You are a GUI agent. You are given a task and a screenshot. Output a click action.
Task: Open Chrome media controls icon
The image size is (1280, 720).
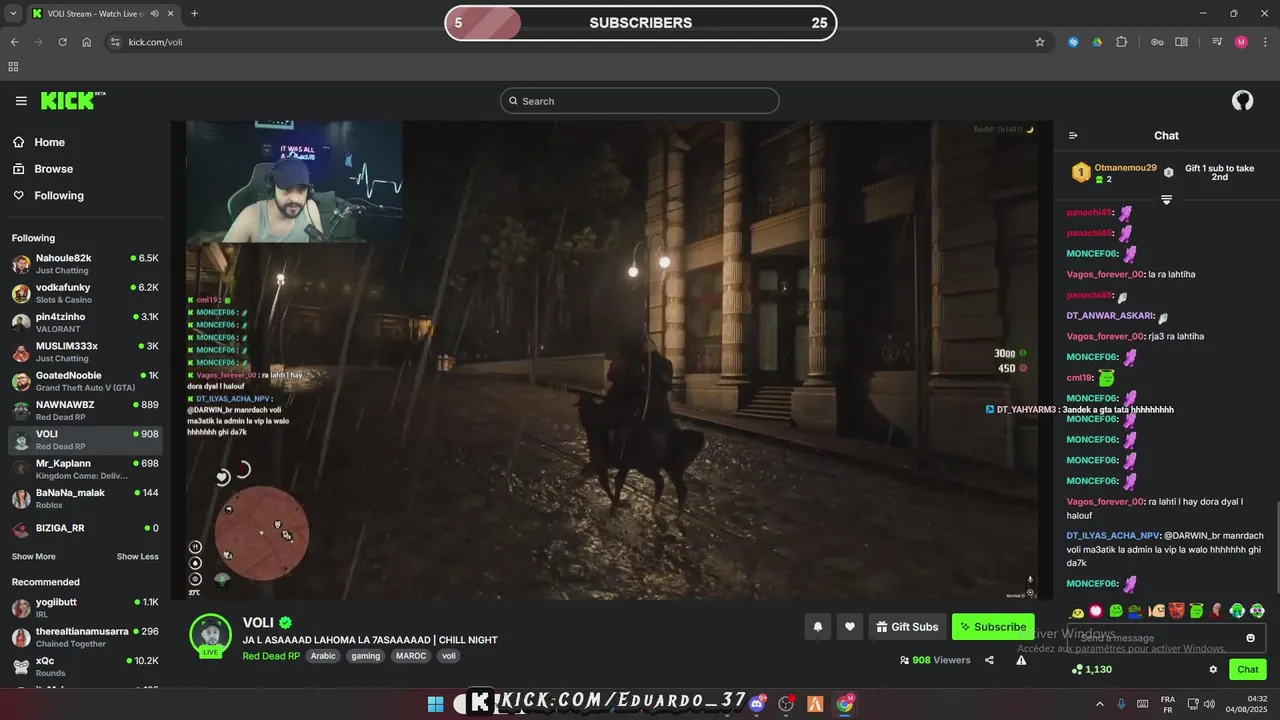(x=1217, y=42)
